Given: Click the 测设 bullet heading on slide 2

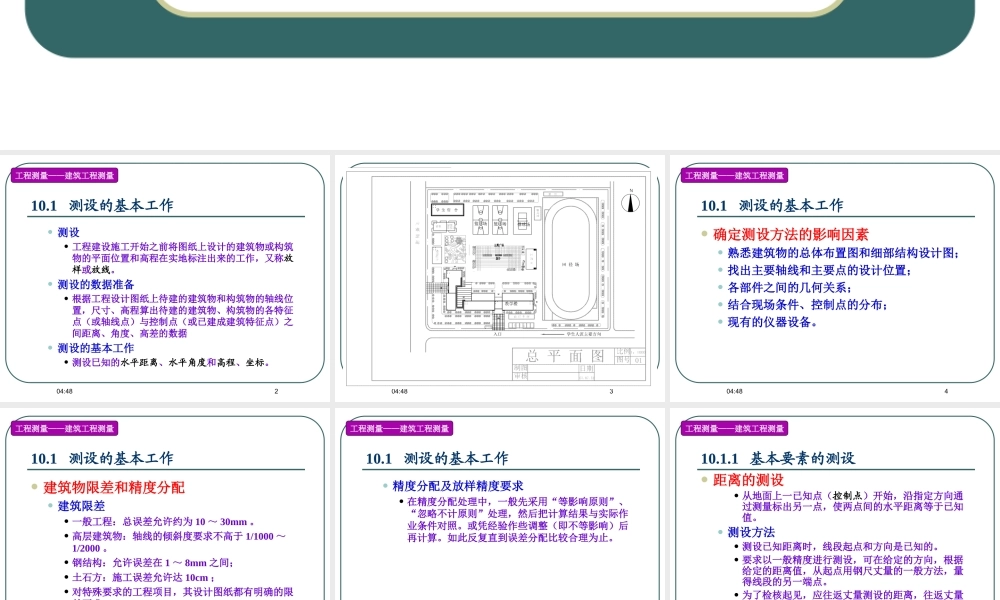Looking at the screenshot, I should point(68,233).
